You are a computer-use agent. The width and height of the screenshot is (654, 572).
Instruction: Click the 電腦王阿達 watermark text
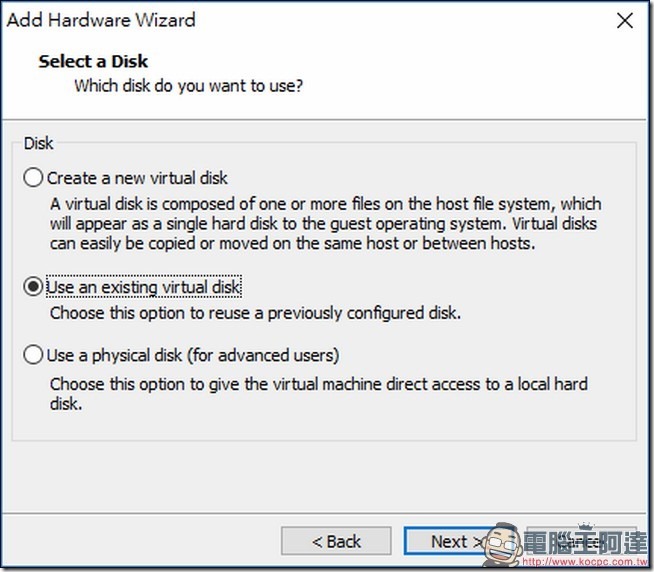585,542
